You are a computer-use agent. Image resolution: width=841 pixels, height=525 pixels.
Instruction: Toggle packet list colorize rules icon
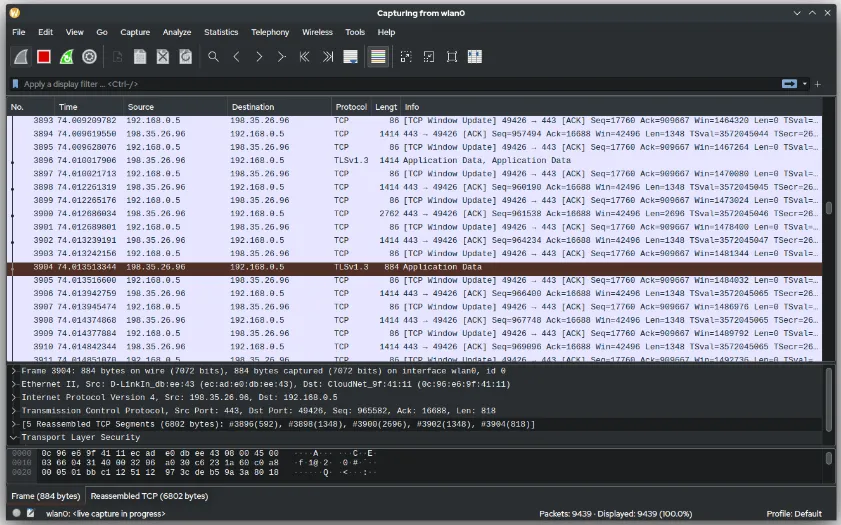click(x=378, y=57)
